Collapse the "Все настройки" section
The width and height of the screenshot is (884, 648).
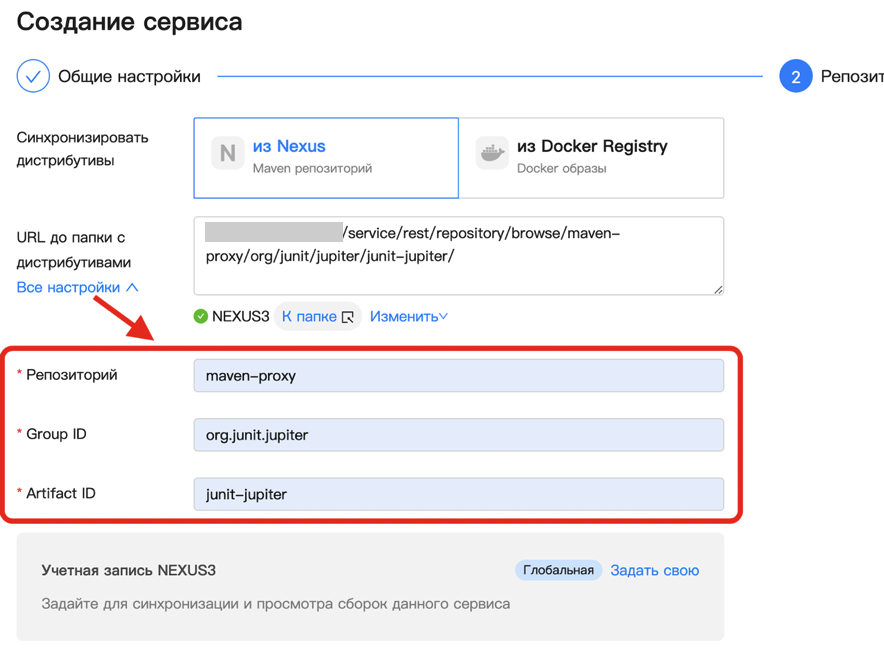click(77, 287)
